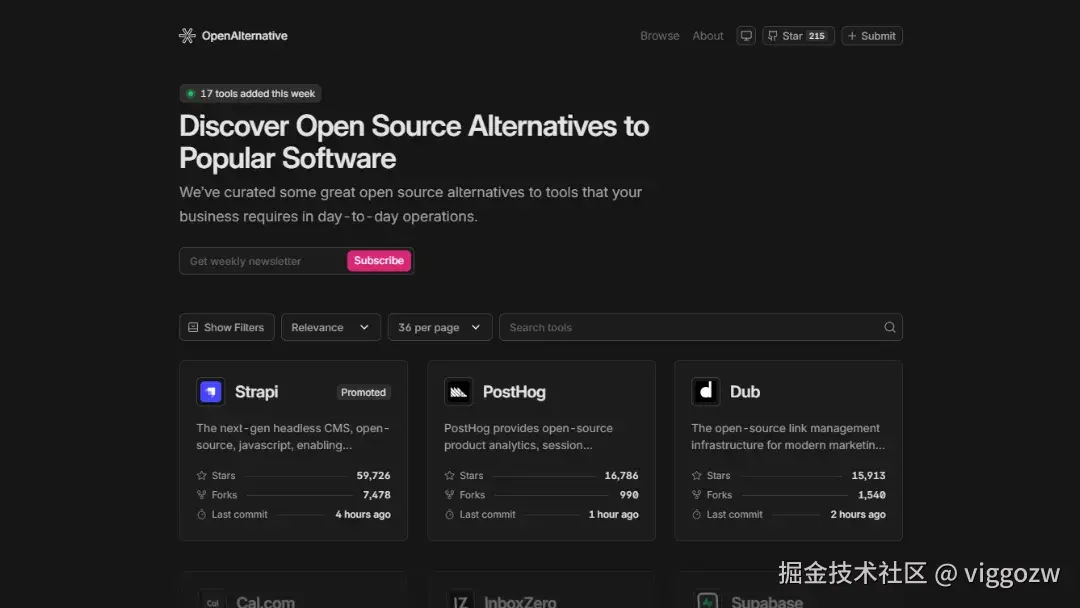The width and height of the screenshot is (1080, 608).
Task: Click the Strapi Last commit clock icon
Action: pos(201,514)
